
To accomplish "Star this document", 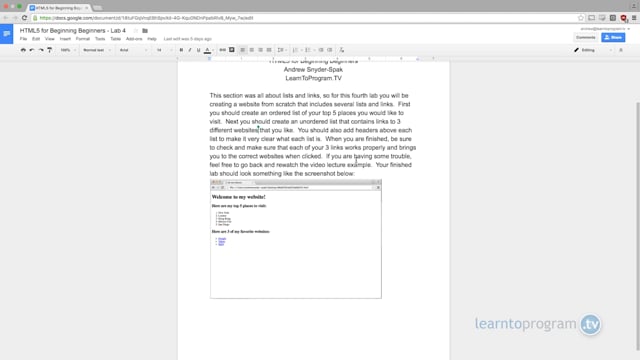I will click(x=136, y=31).
